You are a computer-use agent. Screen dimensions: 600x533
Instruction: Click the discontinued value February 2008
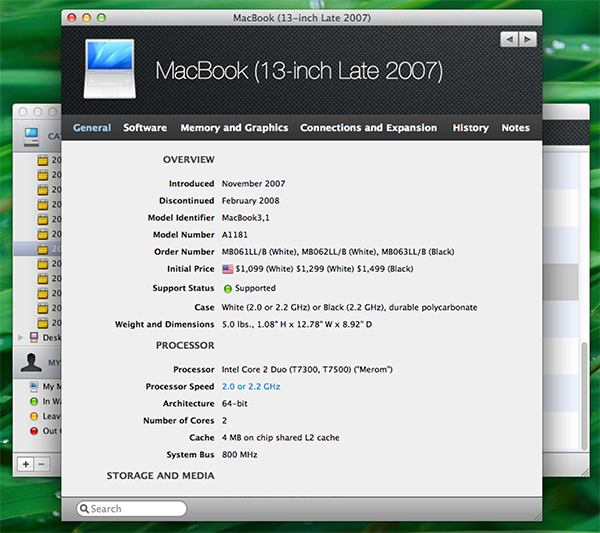251,200
